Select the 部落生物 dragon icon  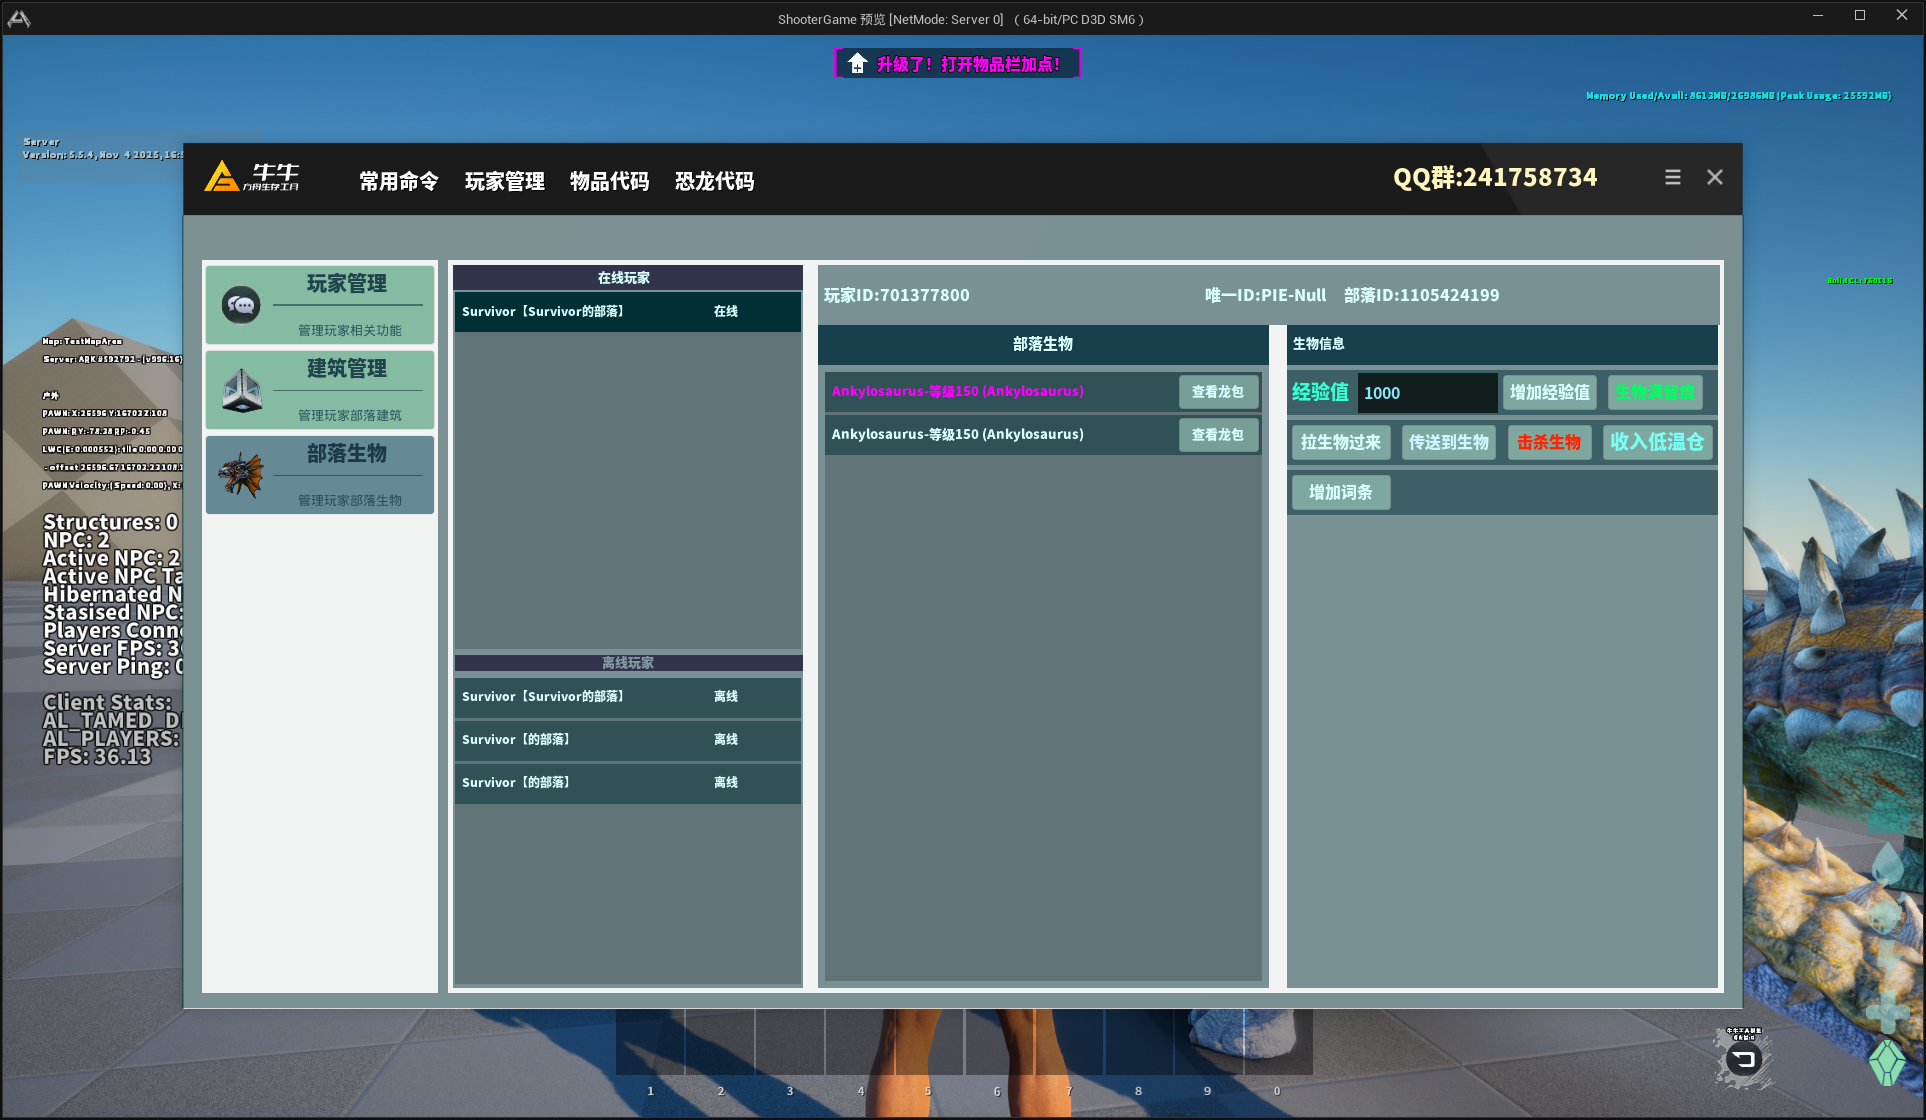[241, 475]
